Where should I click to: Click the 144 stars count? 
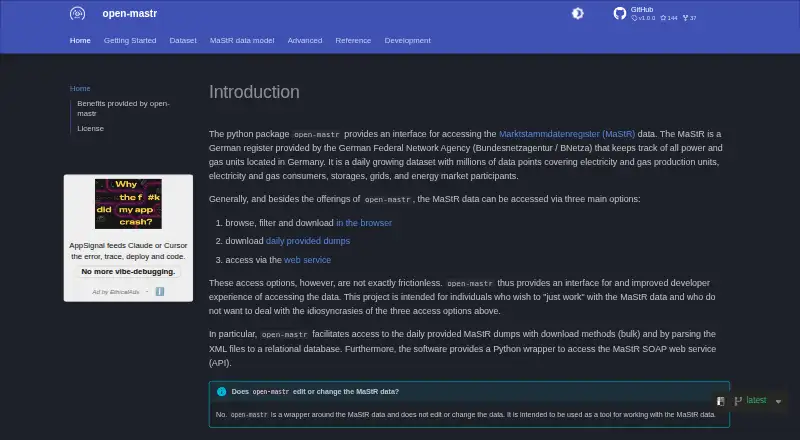point(669,18)
